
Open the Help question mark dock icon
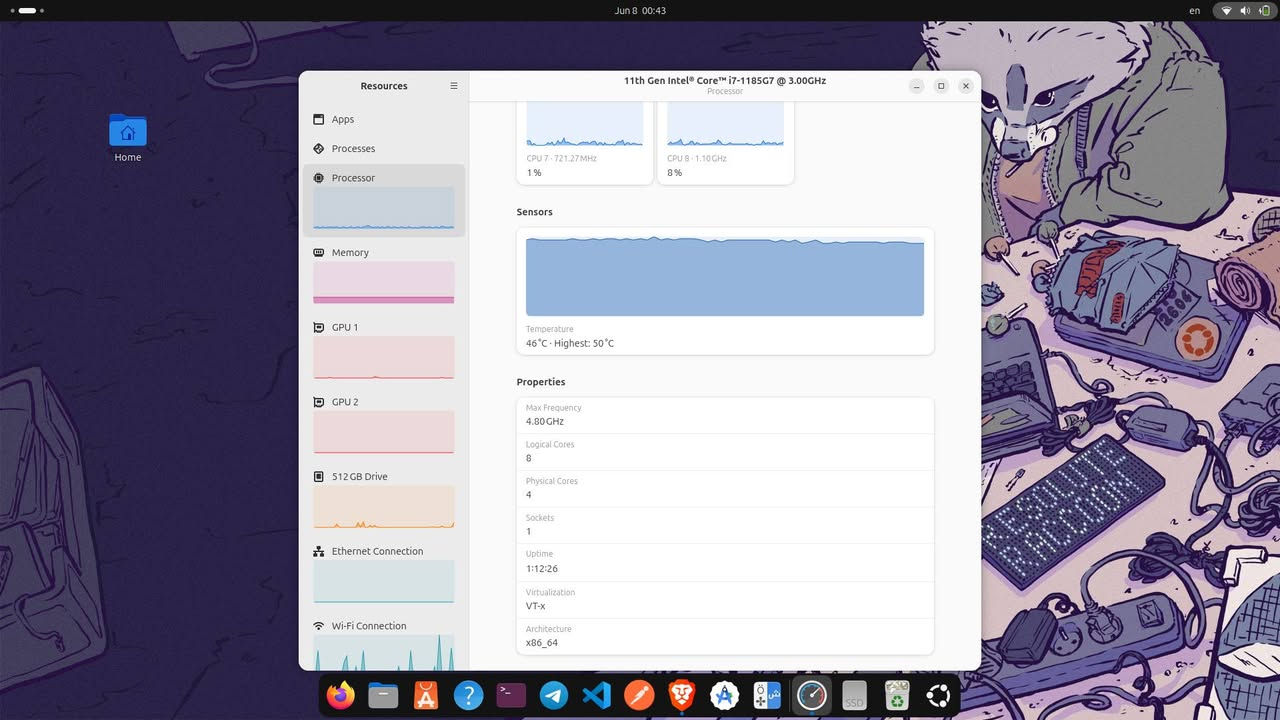(x=468, y=695)
